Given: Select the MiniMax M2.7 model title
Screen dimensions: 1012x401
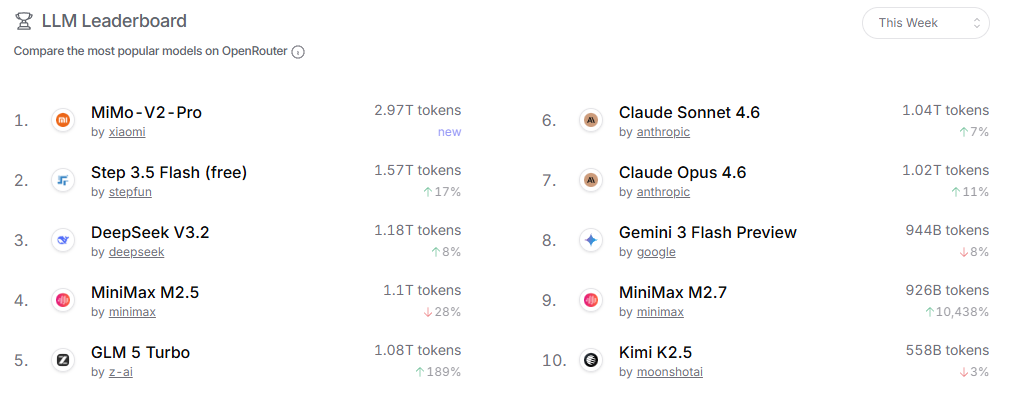Looking at the screenshot, I should pos(673,293).
